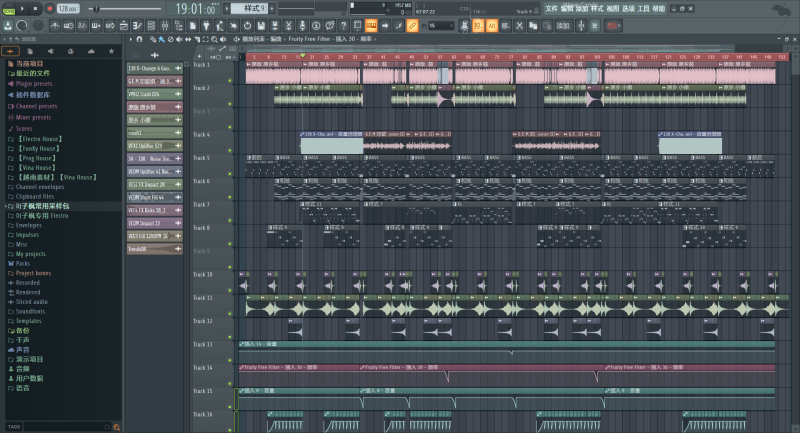Open the 视图 (View) menu
Image resolution: width=800 pixels, height=433 pixels.
(612, 8)
